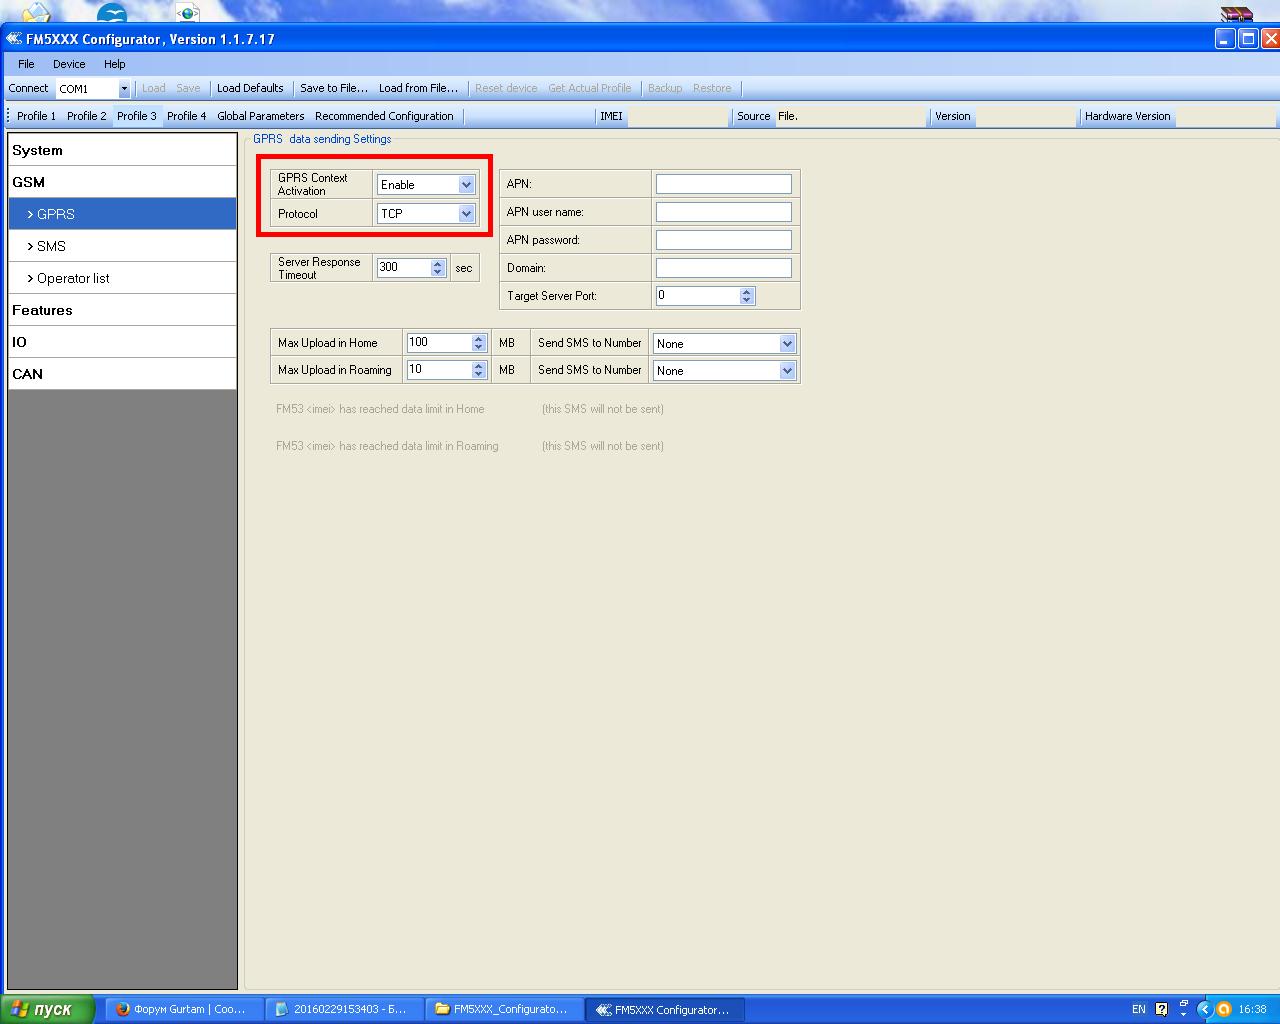Decrease the Max Upload in Roaming value
The height and width of the screenshot is (1024, 1280).
pyautogui.click(x=479, y=375)
